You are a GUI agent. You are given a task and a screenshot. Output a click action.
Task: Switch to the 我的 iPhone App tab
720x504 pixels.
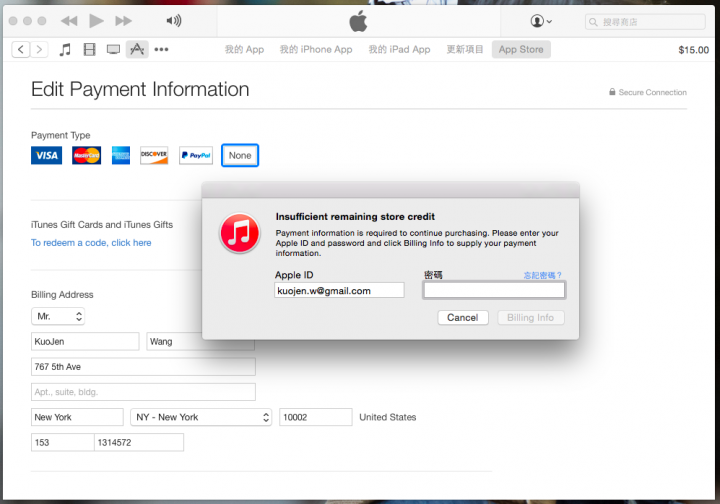click(316, 49)
